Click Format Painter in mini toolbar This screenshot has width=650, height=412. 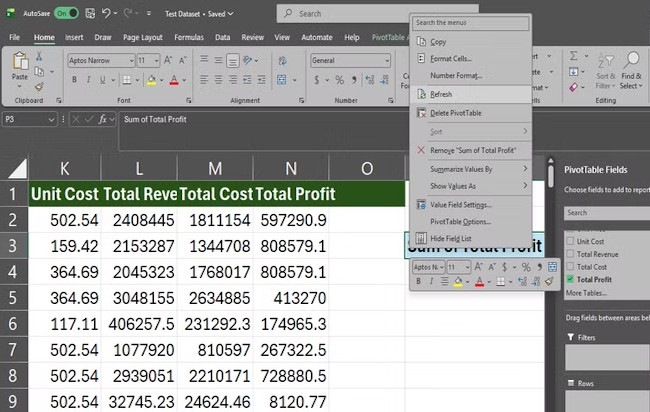tap(549, 282)
